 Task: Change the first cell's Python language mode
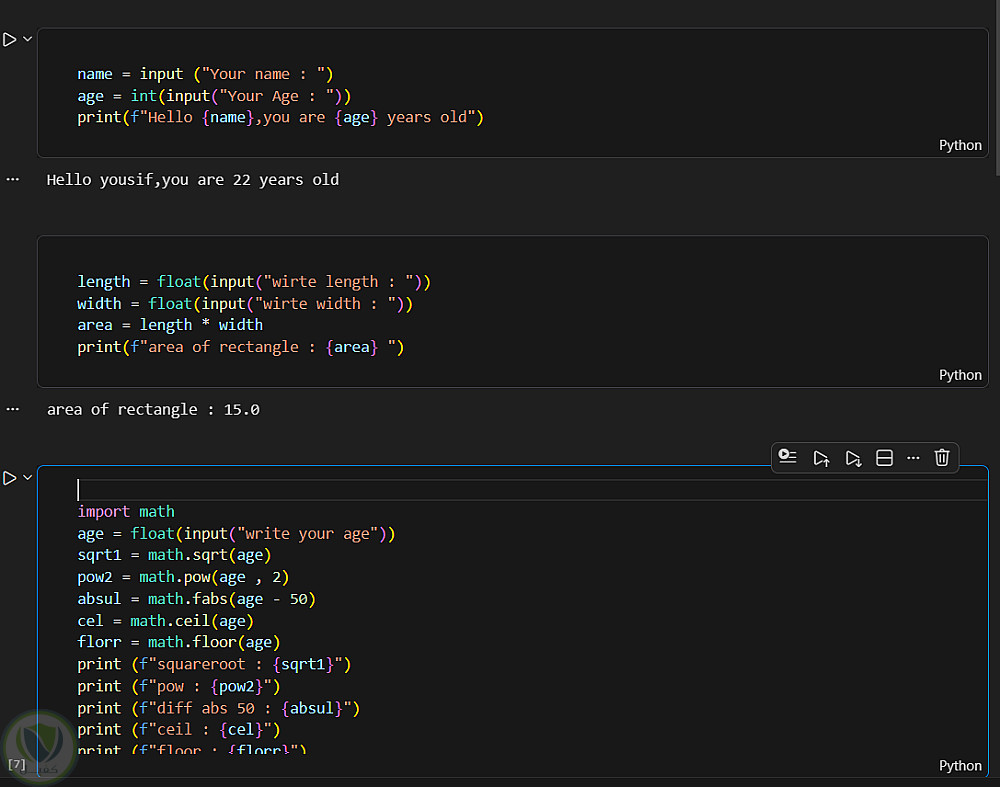[960, 145]
